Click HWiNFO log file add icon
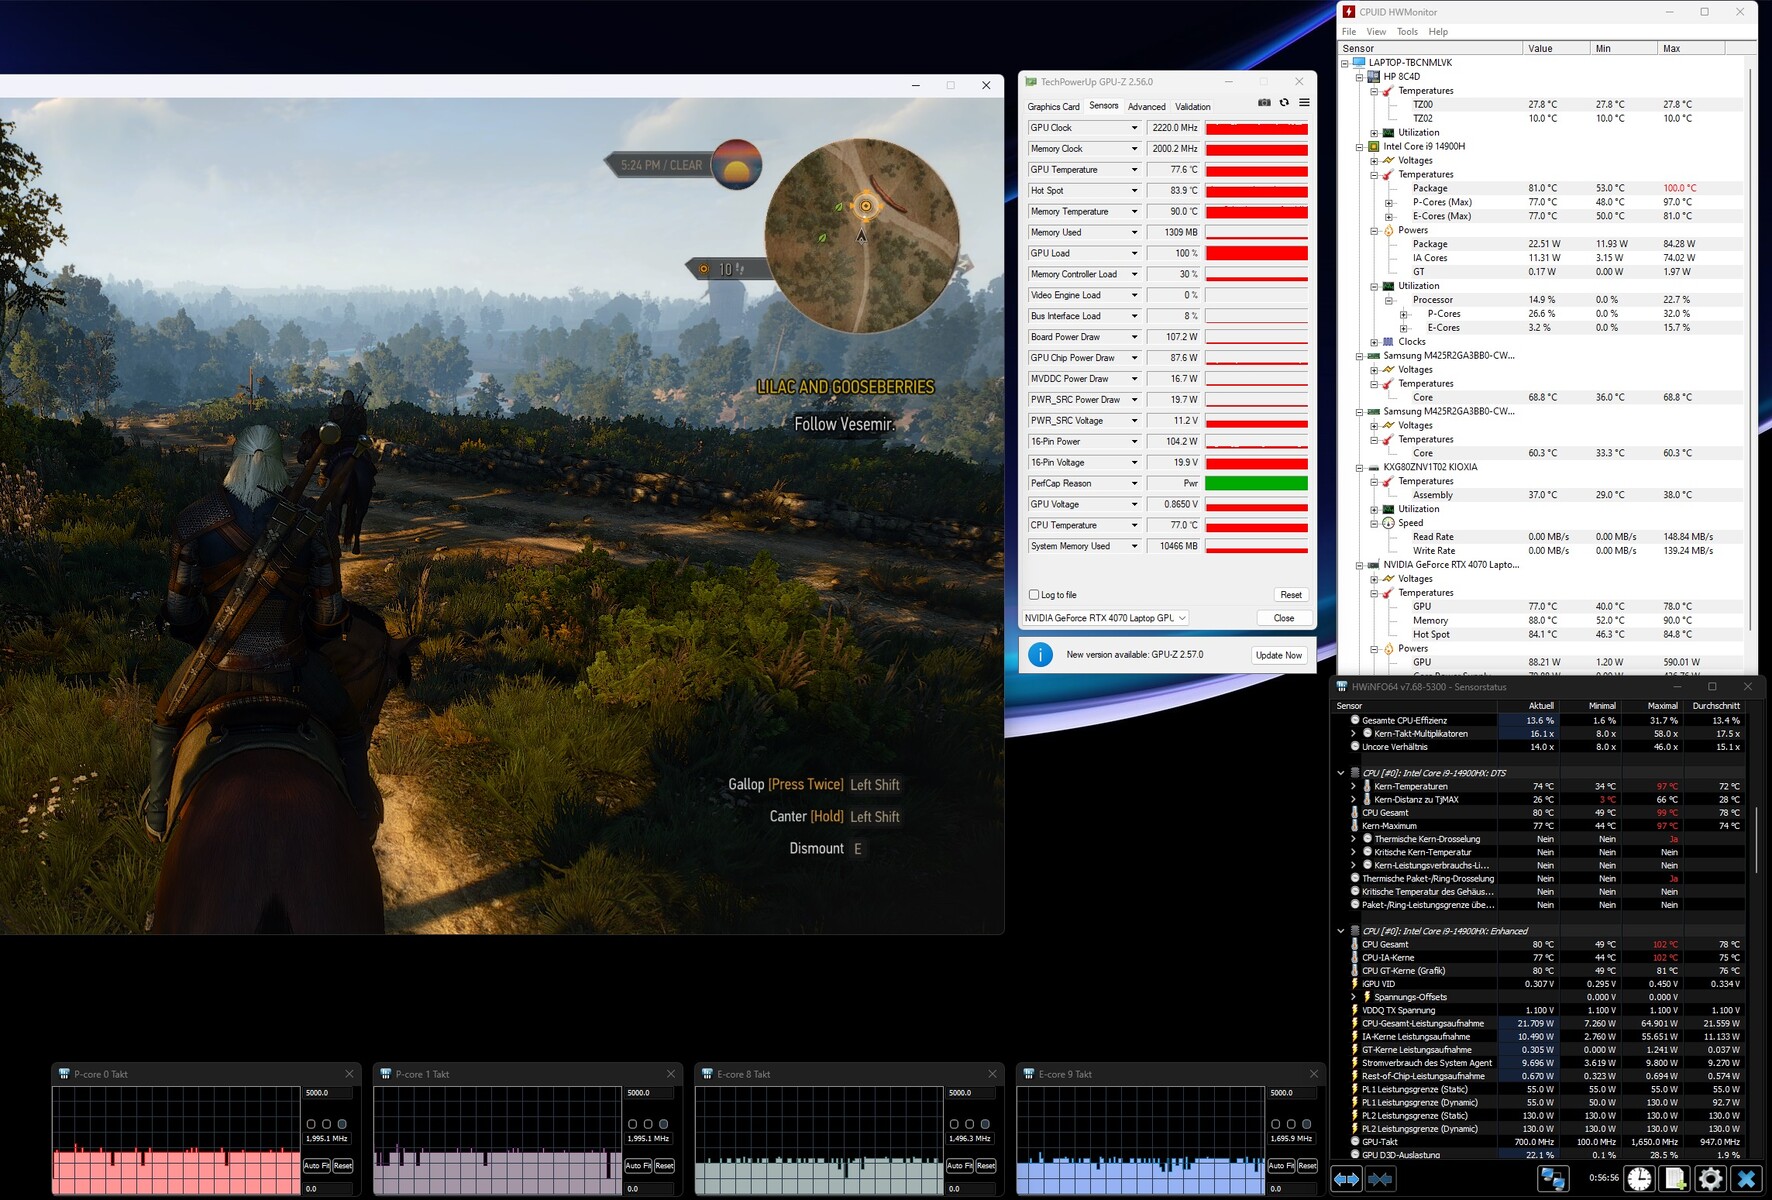This screenshot has width=1772, height=1200. click(1675, 1179)
